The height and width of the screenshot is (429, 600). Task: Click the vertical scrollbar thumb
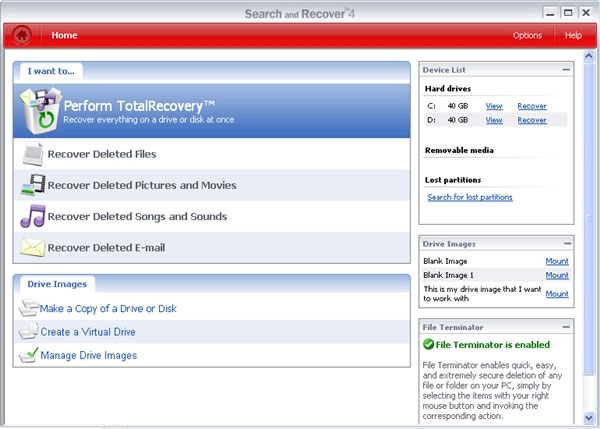click(x=589, y=218)
